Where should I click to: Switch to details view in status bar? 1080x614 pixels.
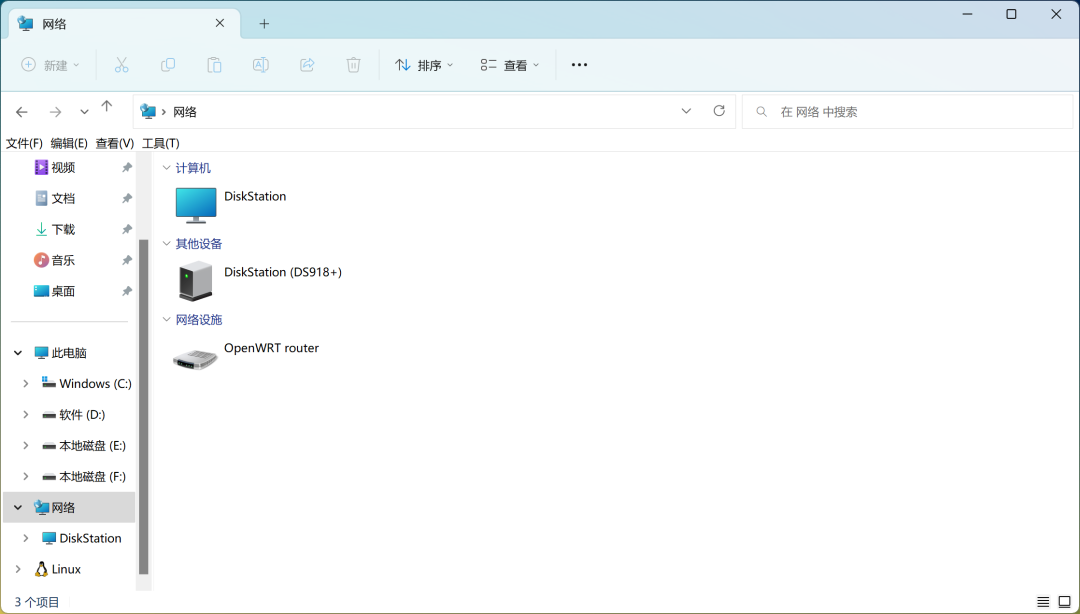coord(1043,602)
